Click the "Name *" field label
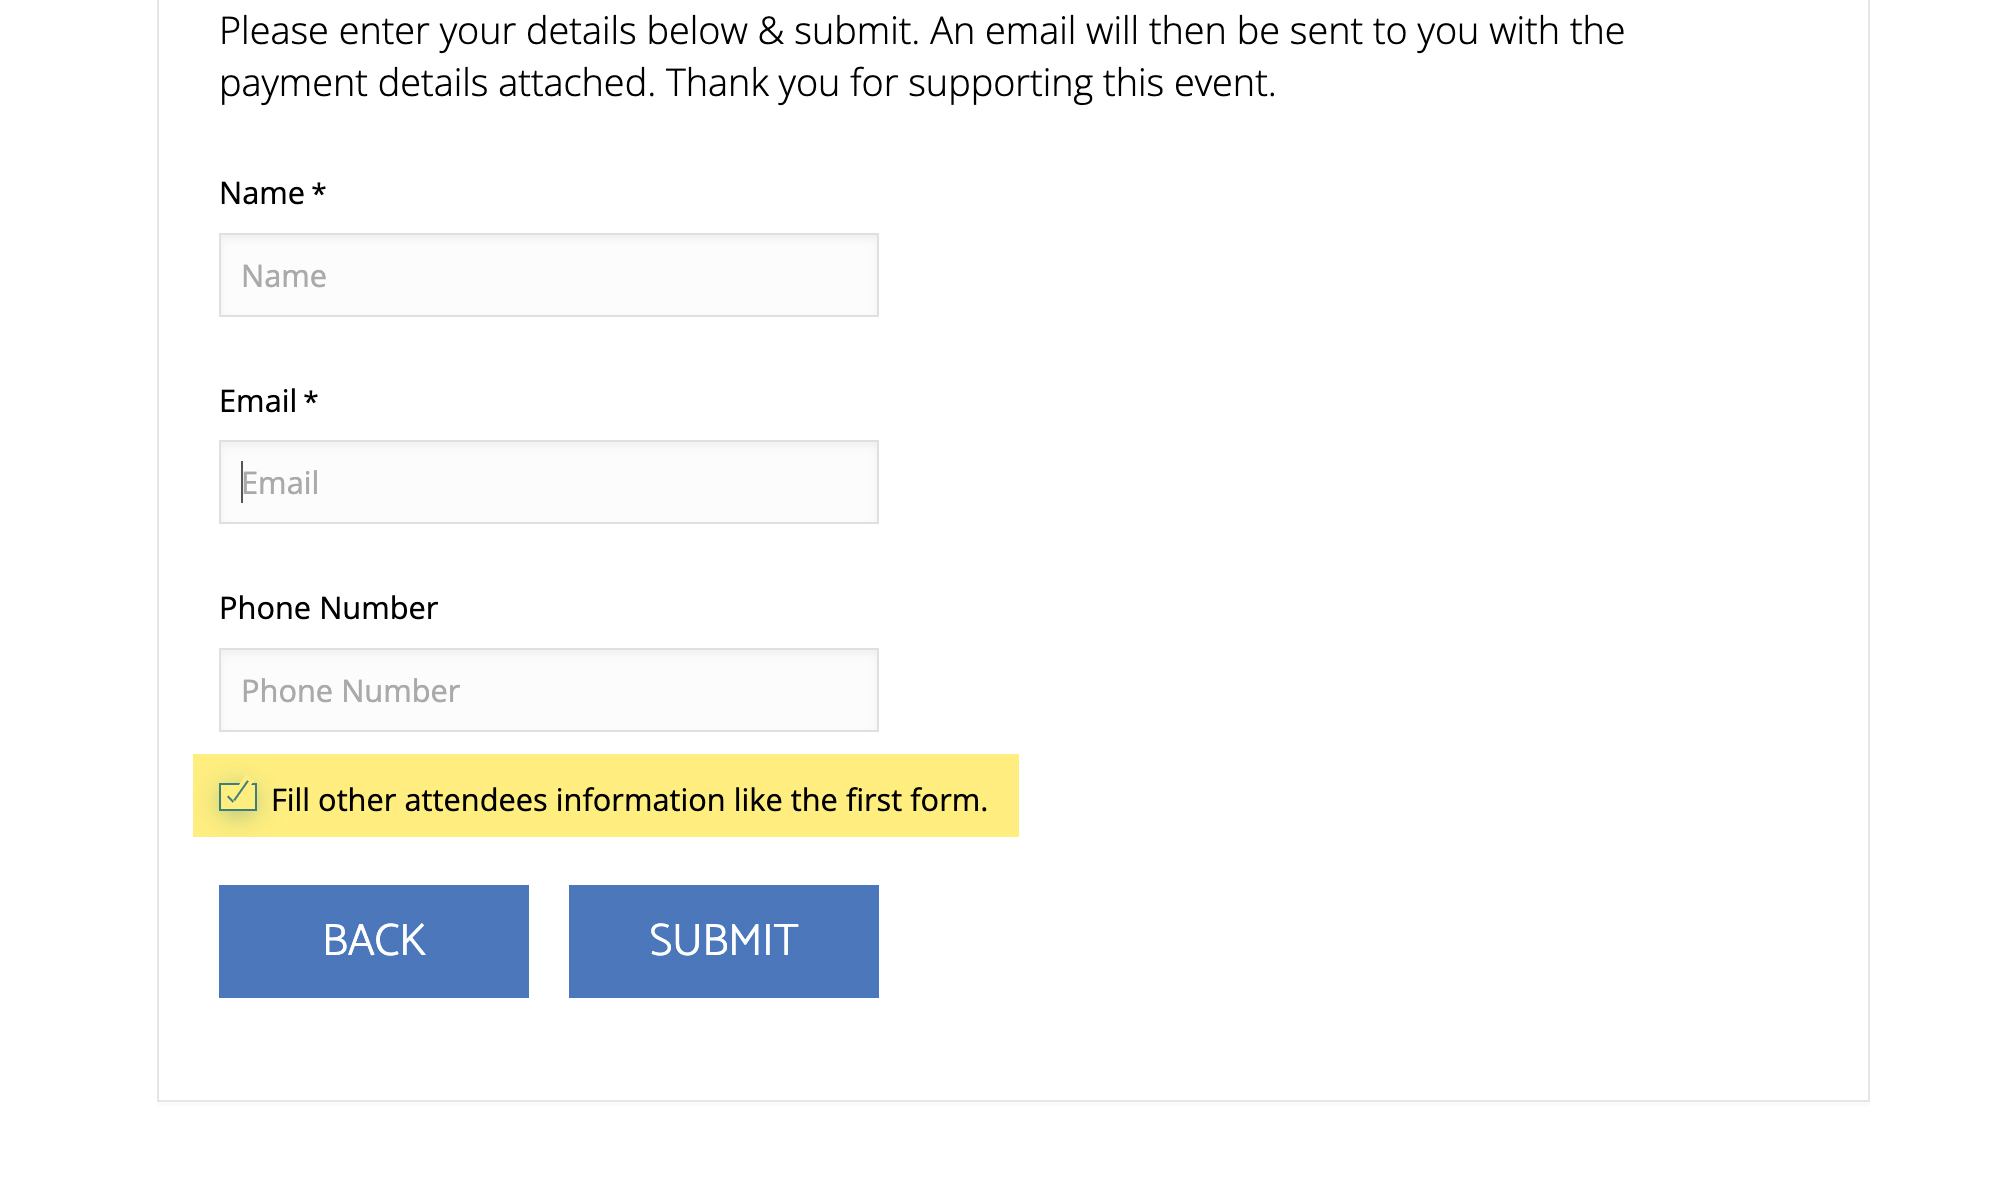 pos(261,193)
